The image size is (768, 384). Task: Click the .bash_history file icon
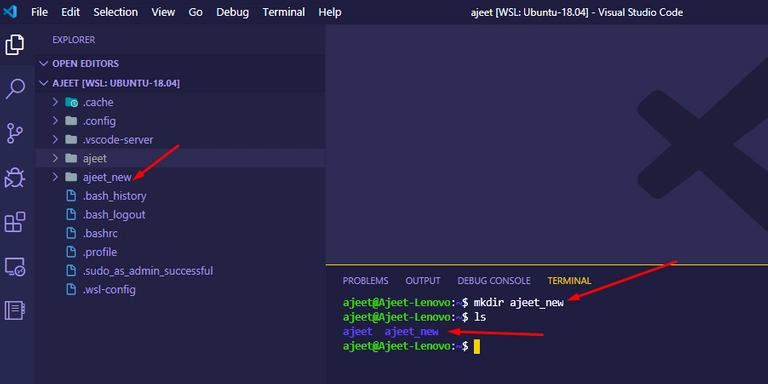click(72, 196)
